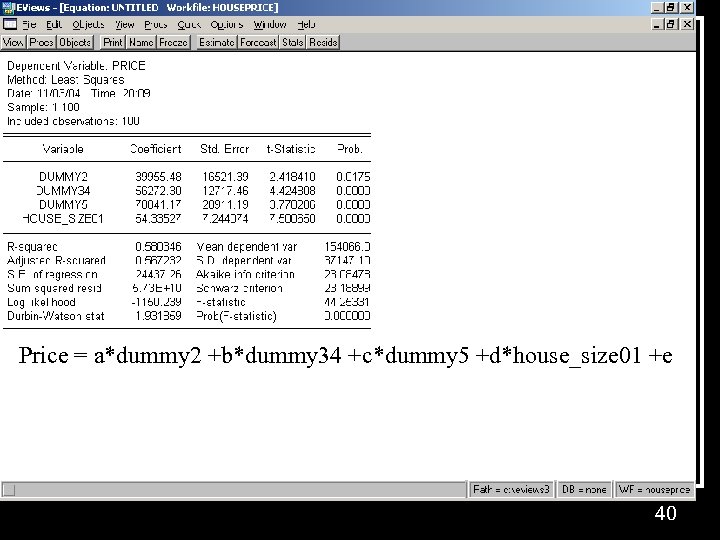The width and height of the screenshot is (720, 540).
Task: Click the t-Statistic column header
Action: [x=291, y=149]
